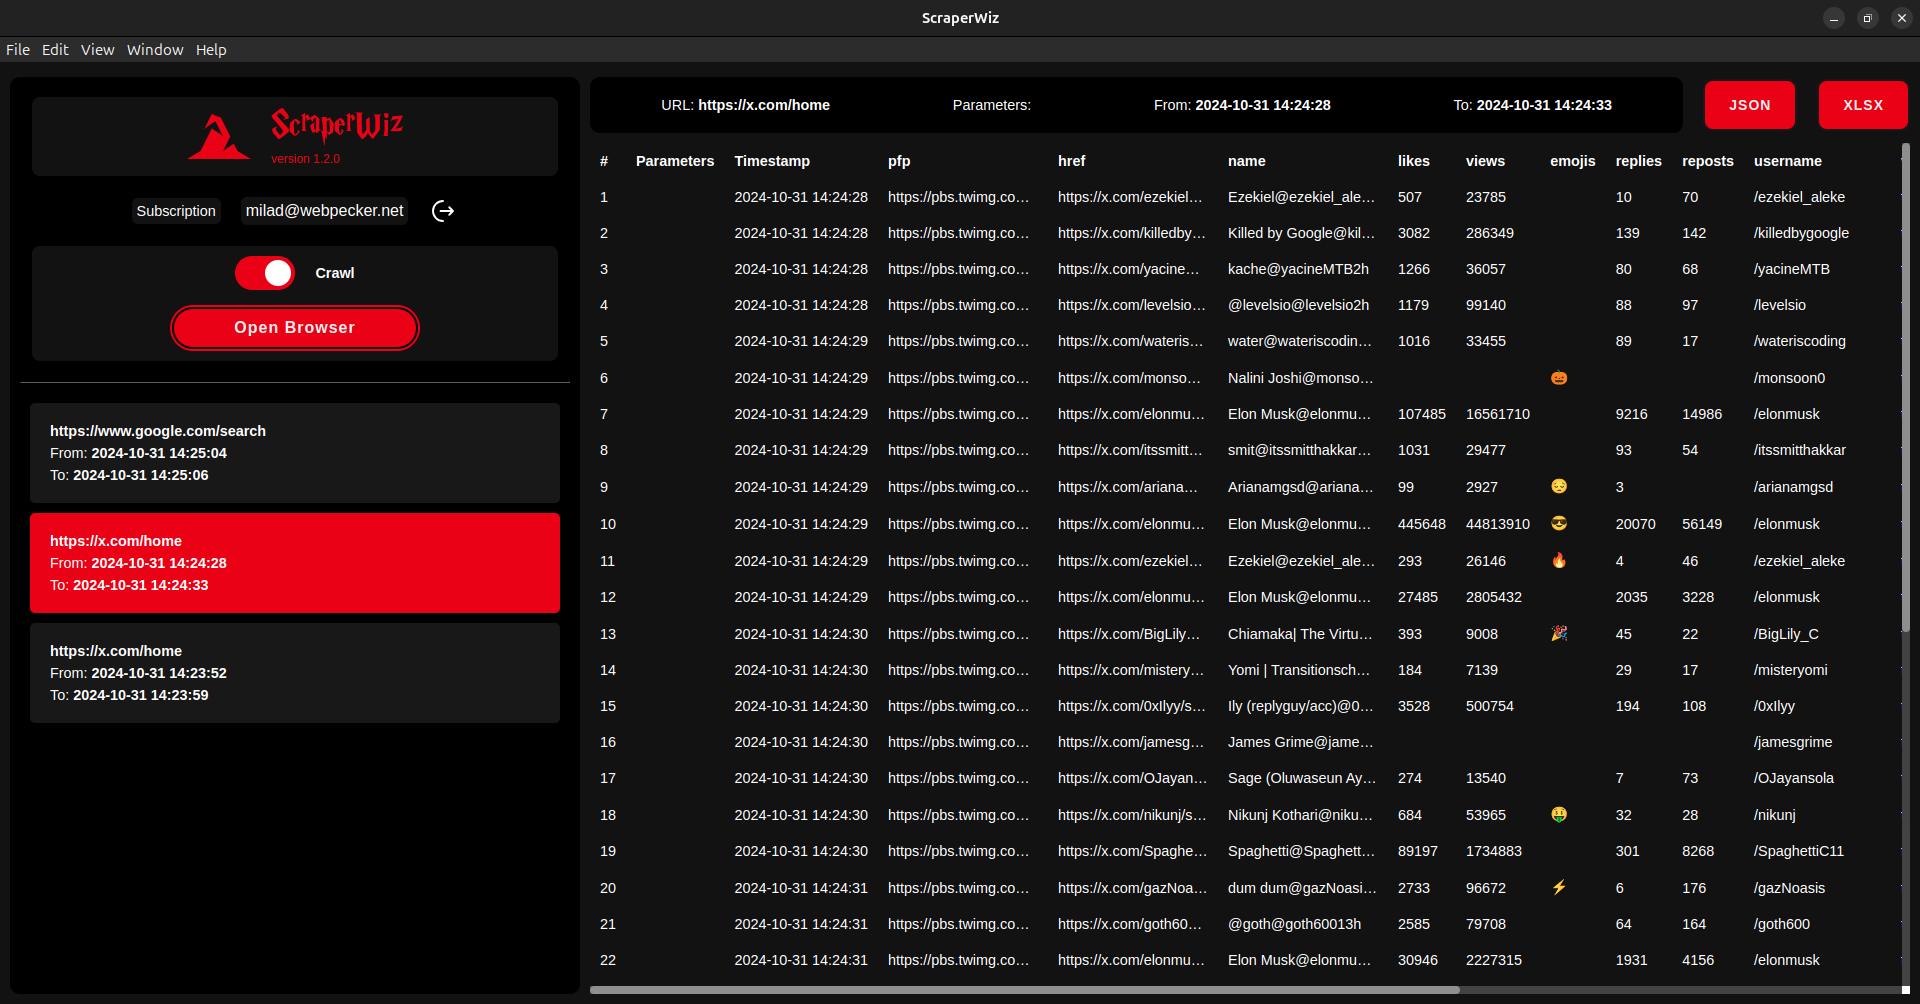Image resolution: width=1920 pixels, height=1004 pixels.
Task: Select the google.com/search crawl session
Action: [295, 453]
